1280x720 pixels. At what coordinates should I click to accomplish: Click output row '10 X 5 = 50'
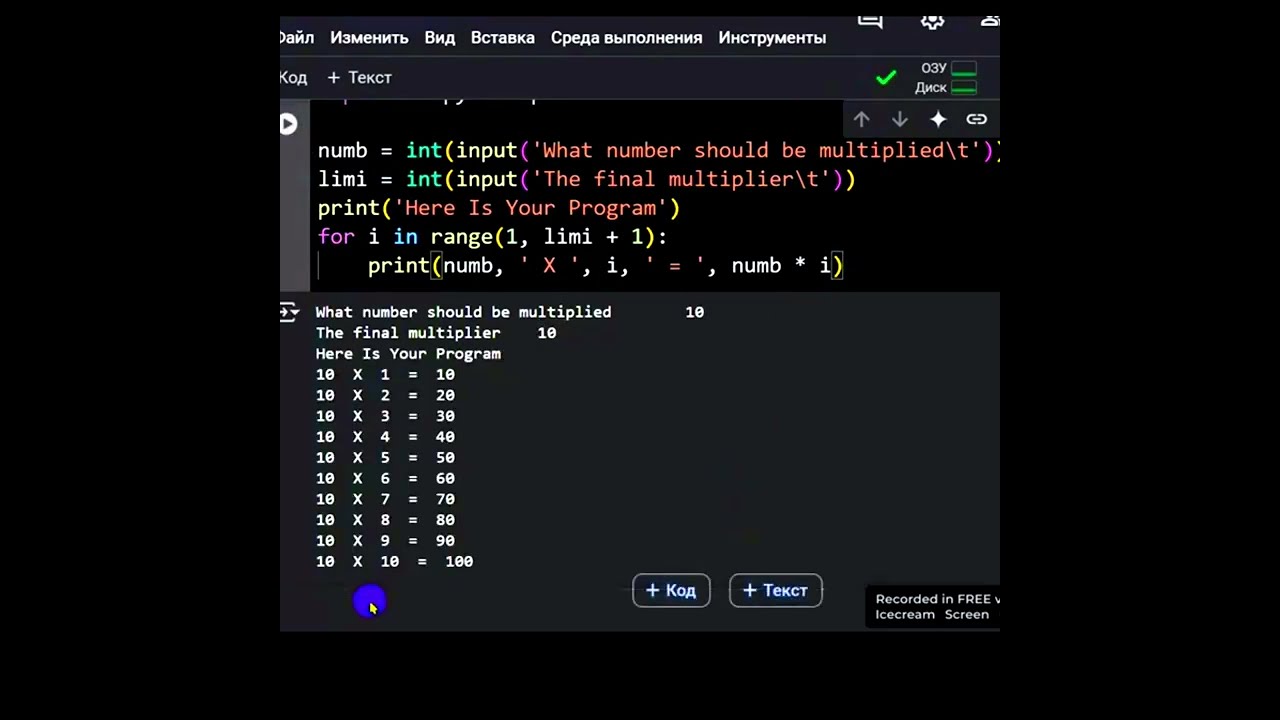(x=385, y=458)
